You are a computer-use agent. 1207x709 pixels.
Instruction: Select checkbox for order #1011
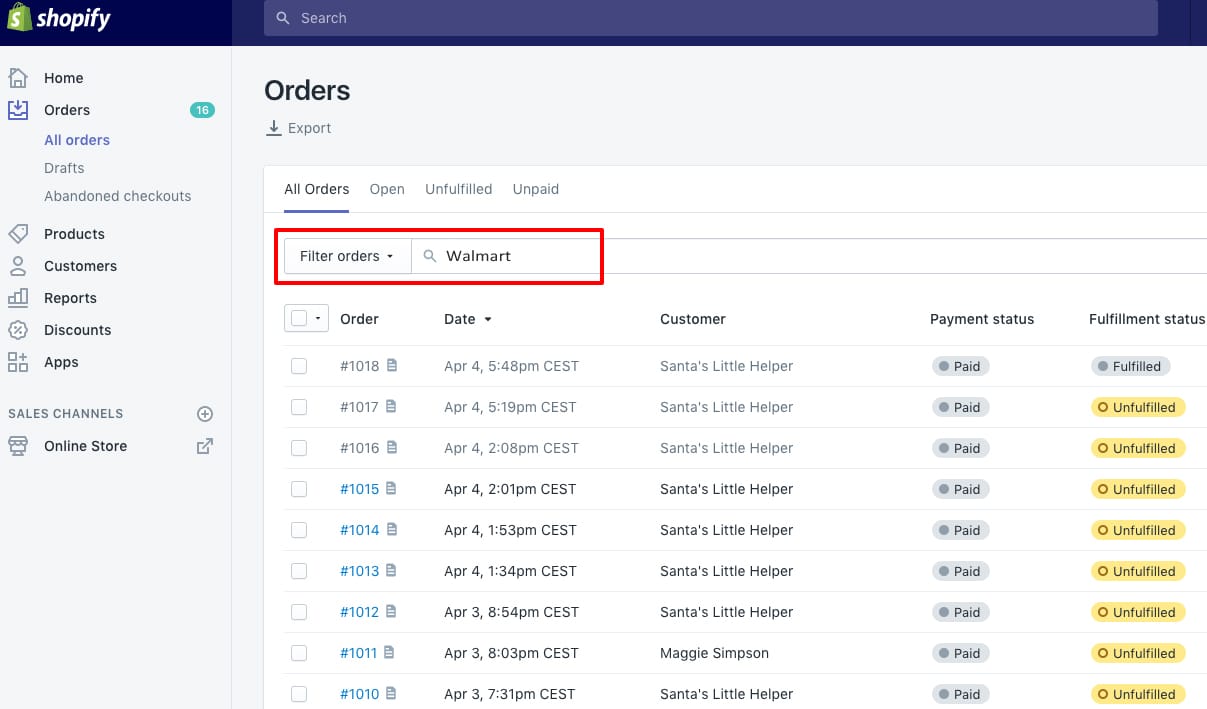coord(299,653)
